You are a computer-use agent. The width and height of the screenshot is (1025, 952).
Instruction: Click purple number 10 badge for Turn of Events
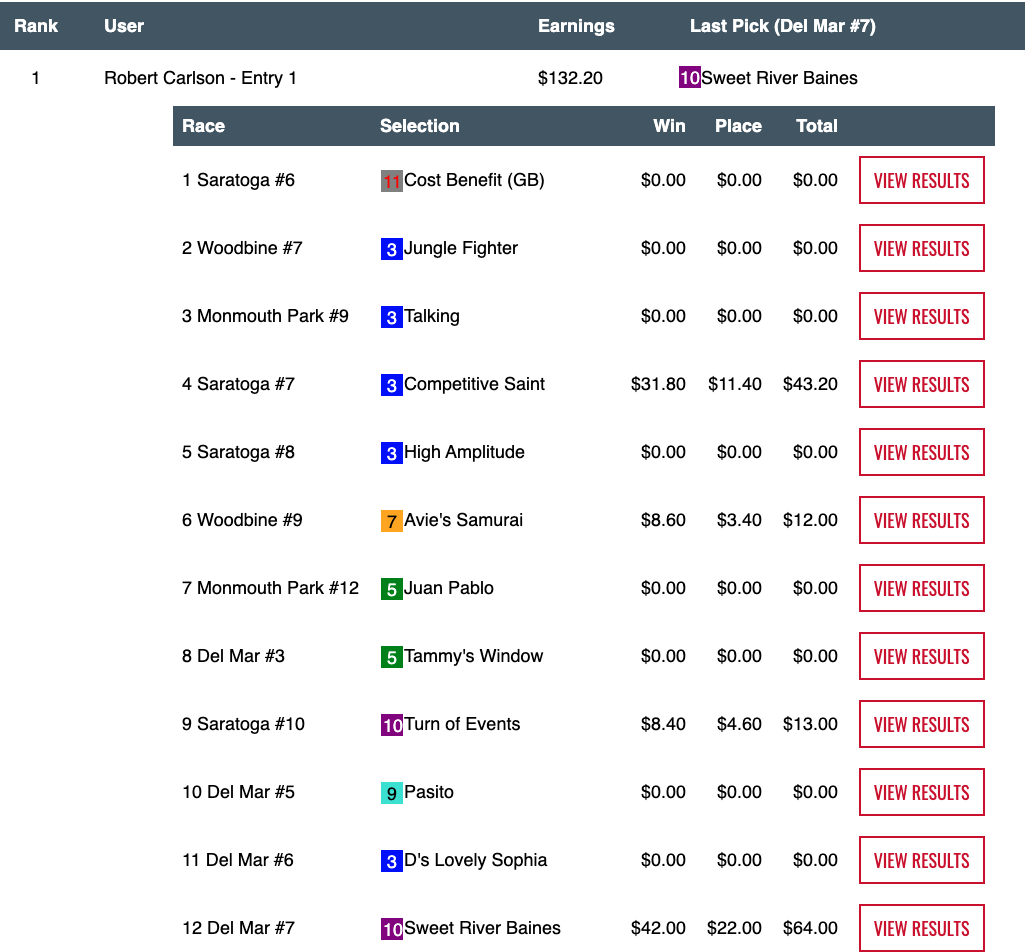click(391, 725)
